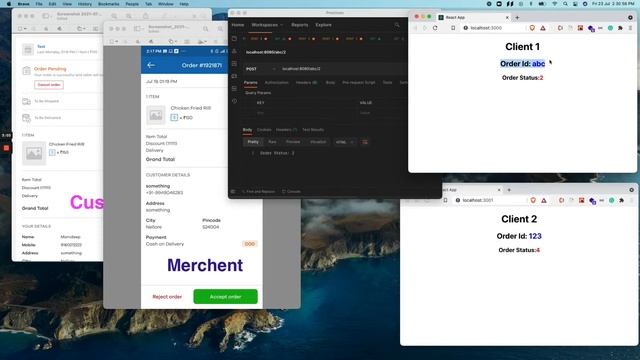The width and height of the screenshot is (640, 360).
Task: Click the red stop recording button at the left screen edge
Action: pos(6,148)
